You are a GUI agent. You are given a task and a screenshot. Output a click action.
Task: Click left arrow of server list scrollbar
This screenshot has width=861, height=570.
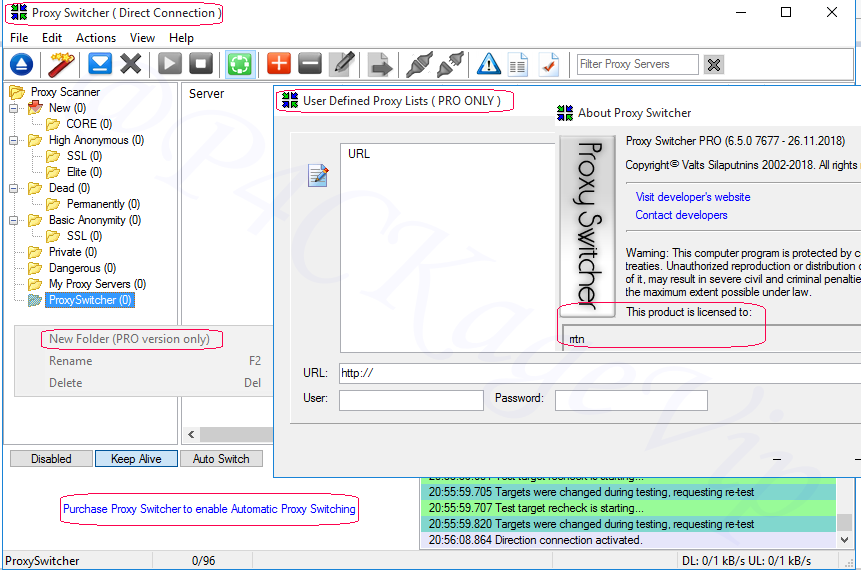pos(191,435)
